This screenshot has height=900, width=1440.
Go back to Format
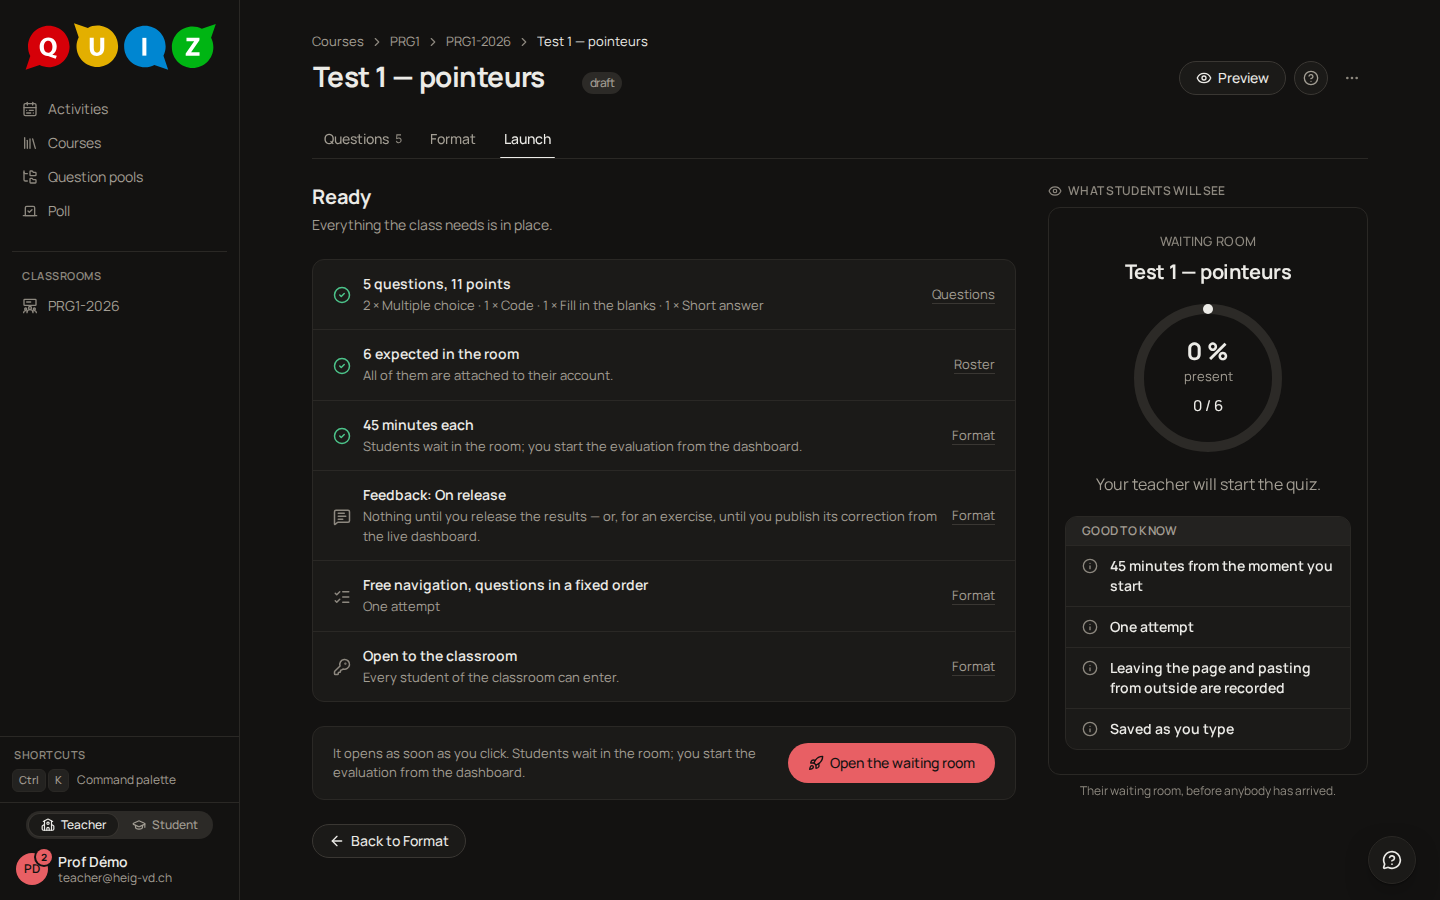[x=389, y=841]
